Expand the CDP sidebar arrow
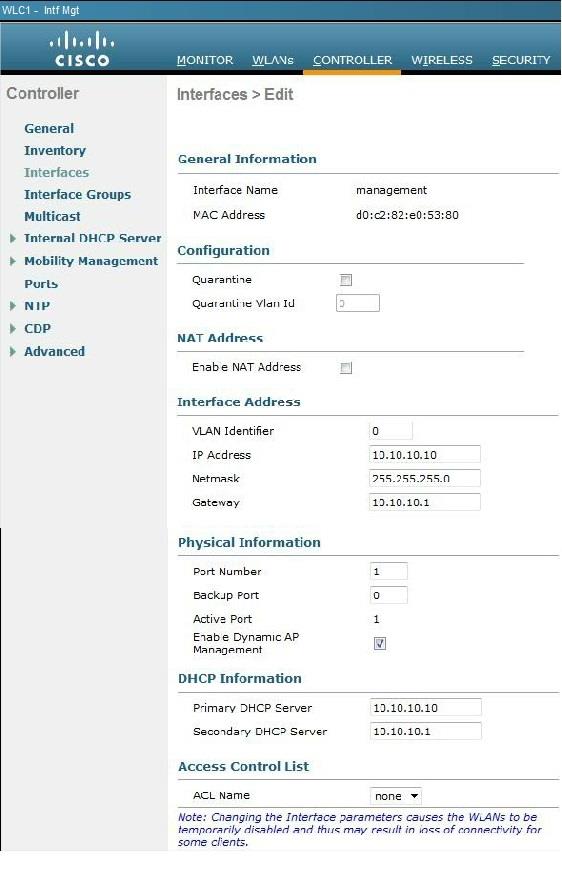The height and width of the screenshot is (872, 562). pyautogui.click(x=13, y=329)
